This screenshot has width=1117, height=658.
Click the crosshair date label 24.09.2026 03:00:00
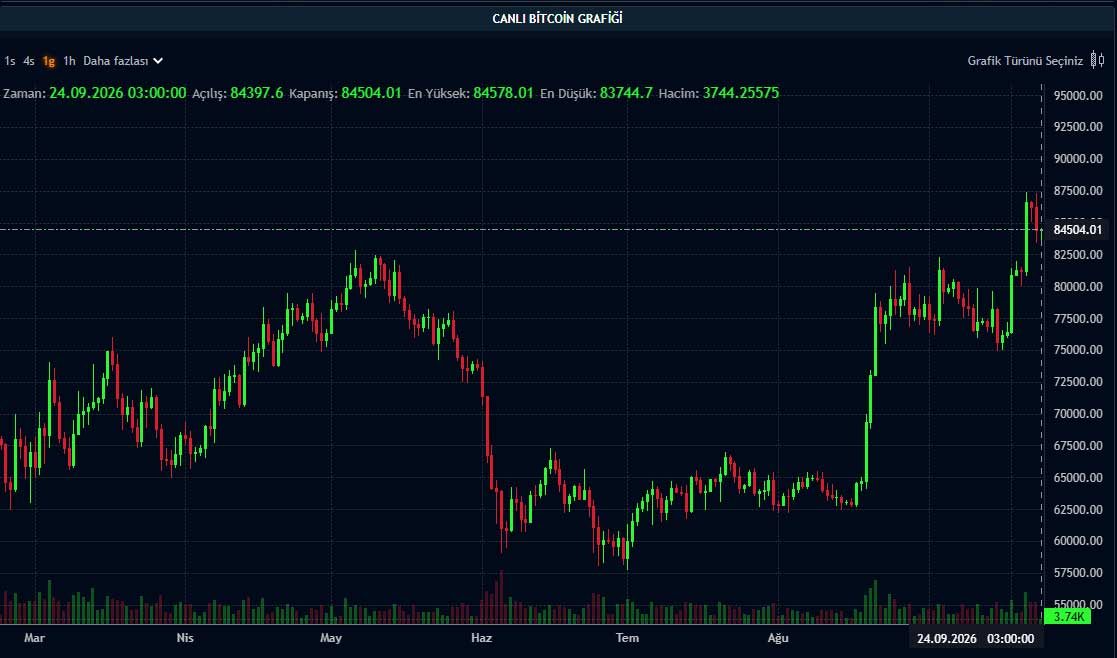coord(975,639)
